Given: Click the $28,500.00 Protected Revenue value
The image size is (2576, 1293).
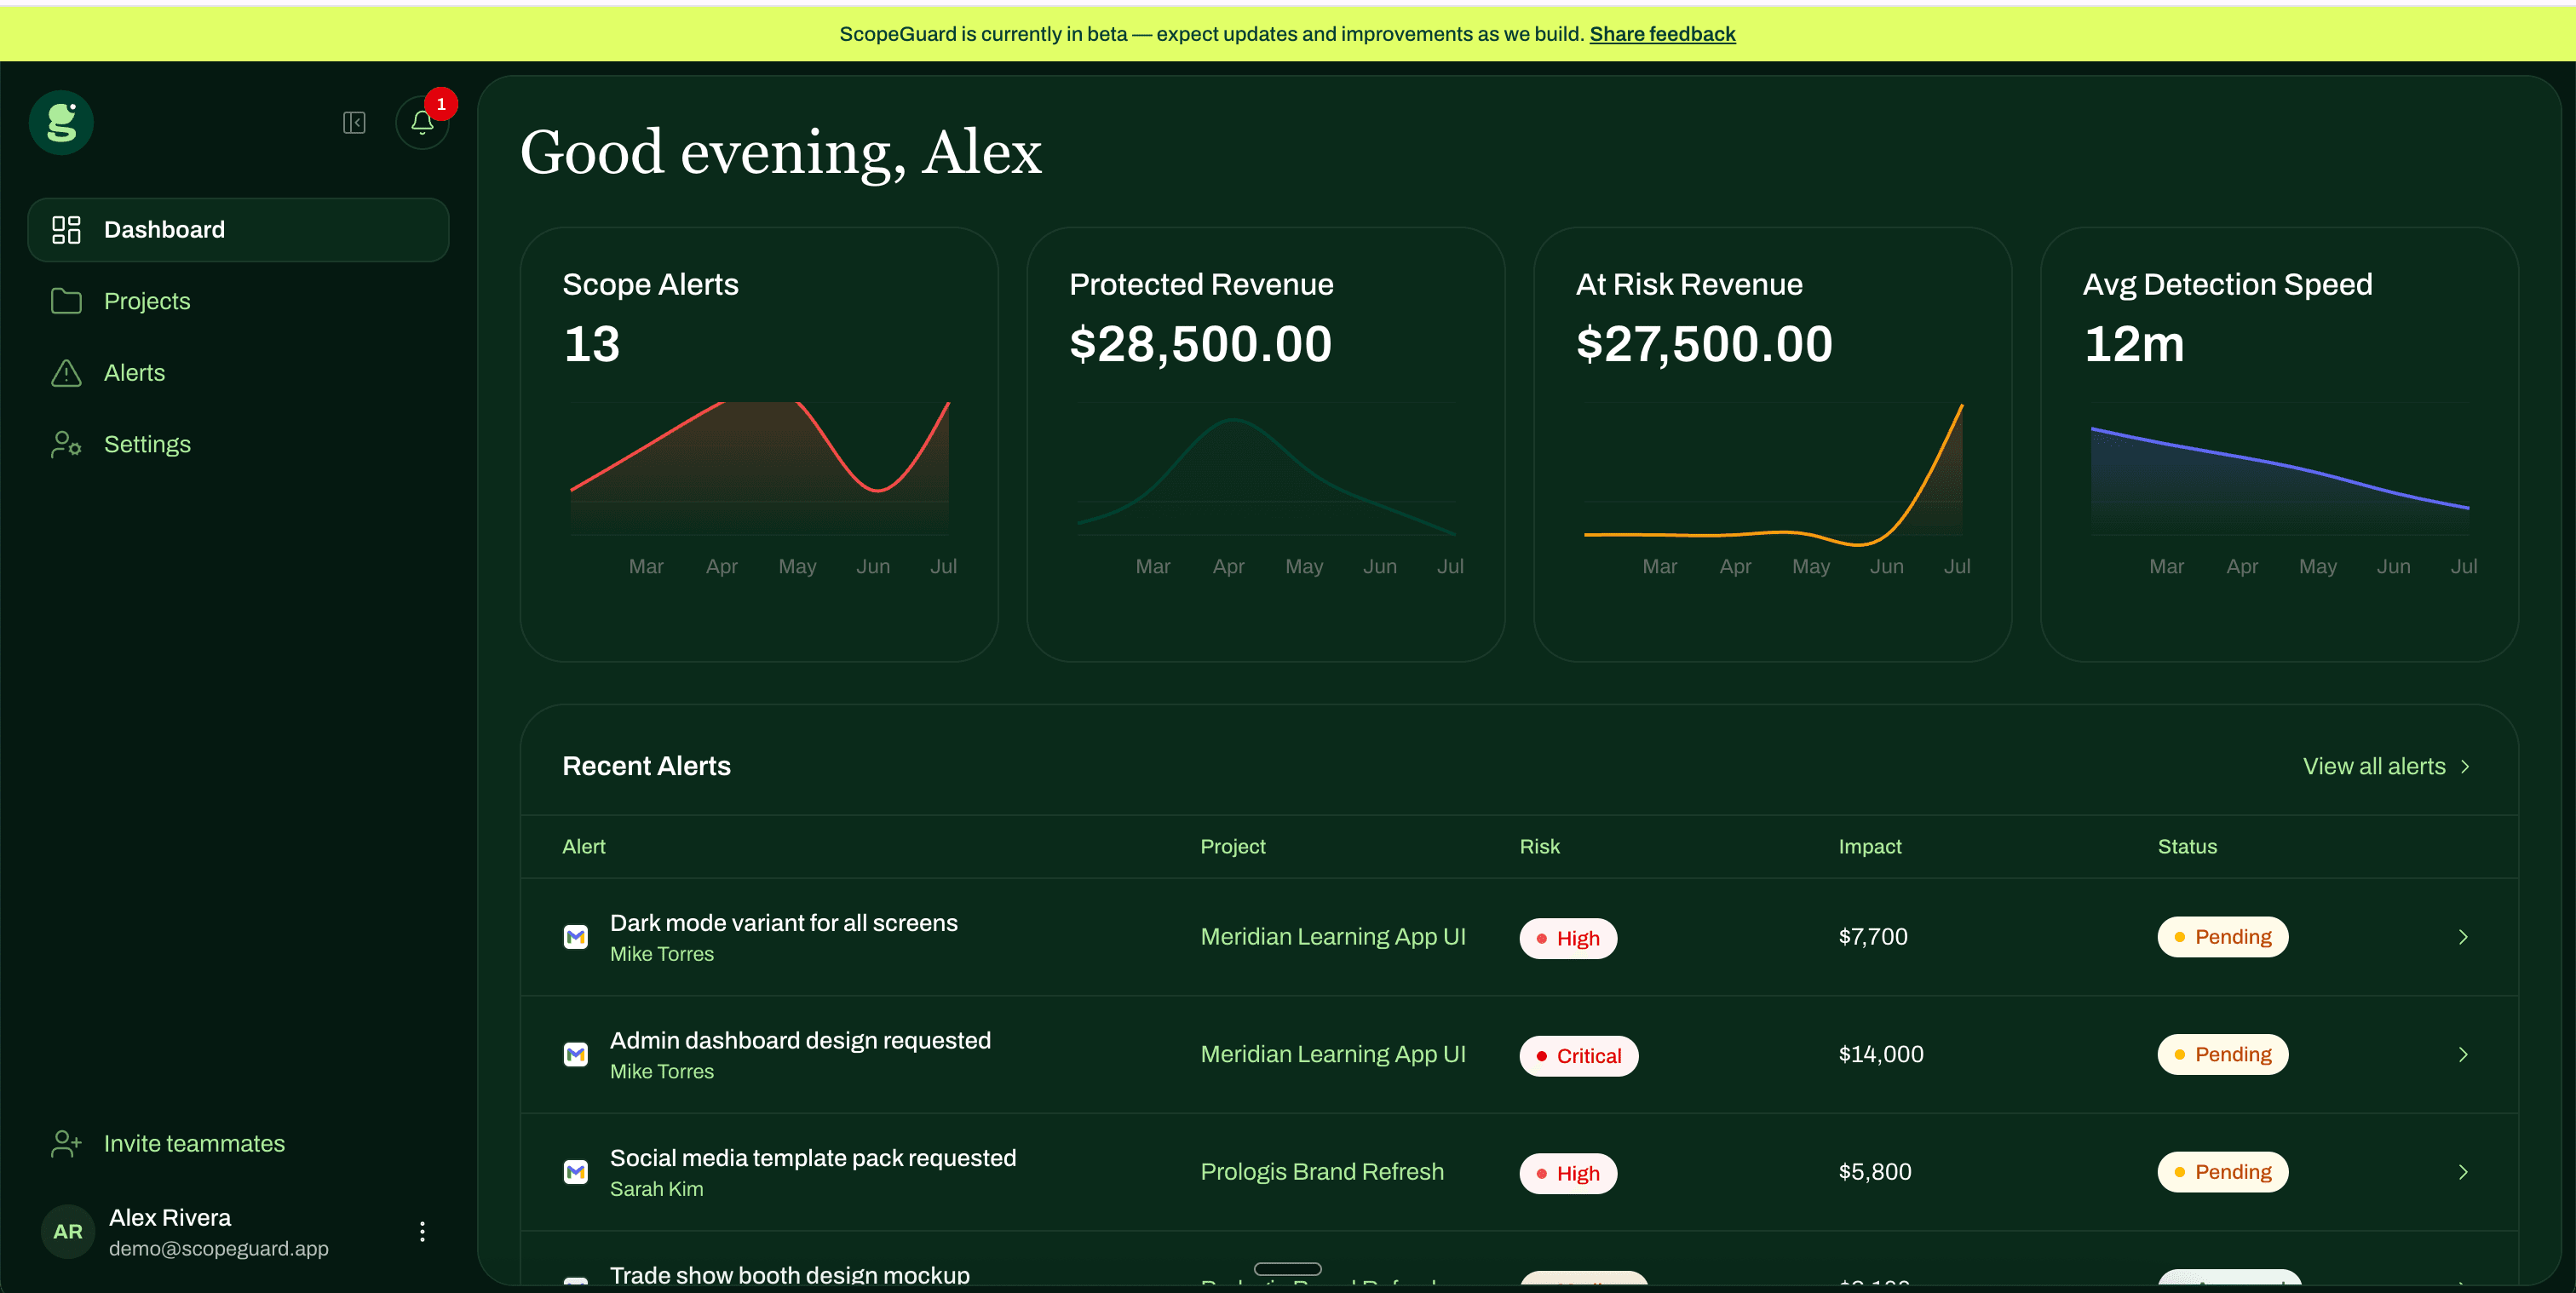Looking at the screenshot, I should (1200, 344).
